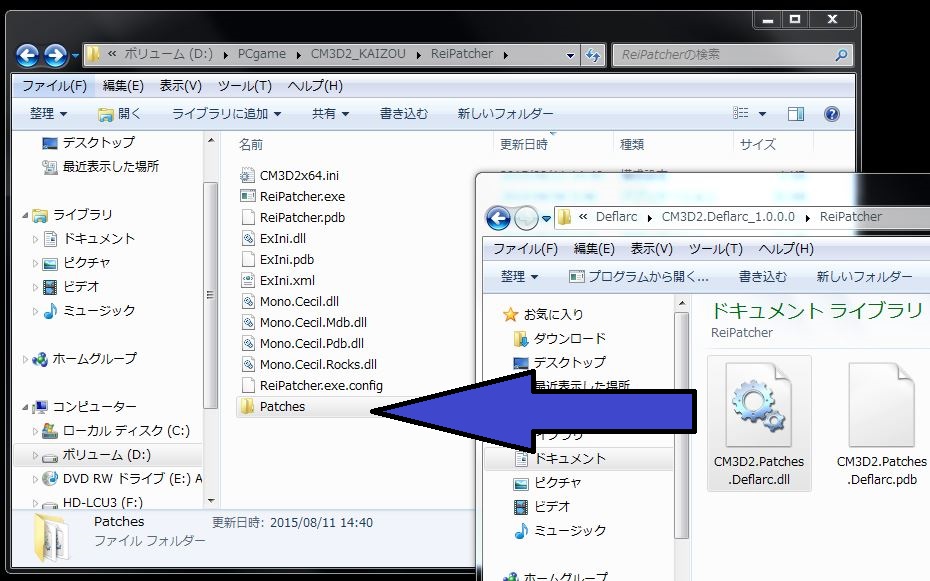Open the view options dropdown arrow
Image resolution: width=930 pixels, height=581 pixels.
[x=762, y=114]
